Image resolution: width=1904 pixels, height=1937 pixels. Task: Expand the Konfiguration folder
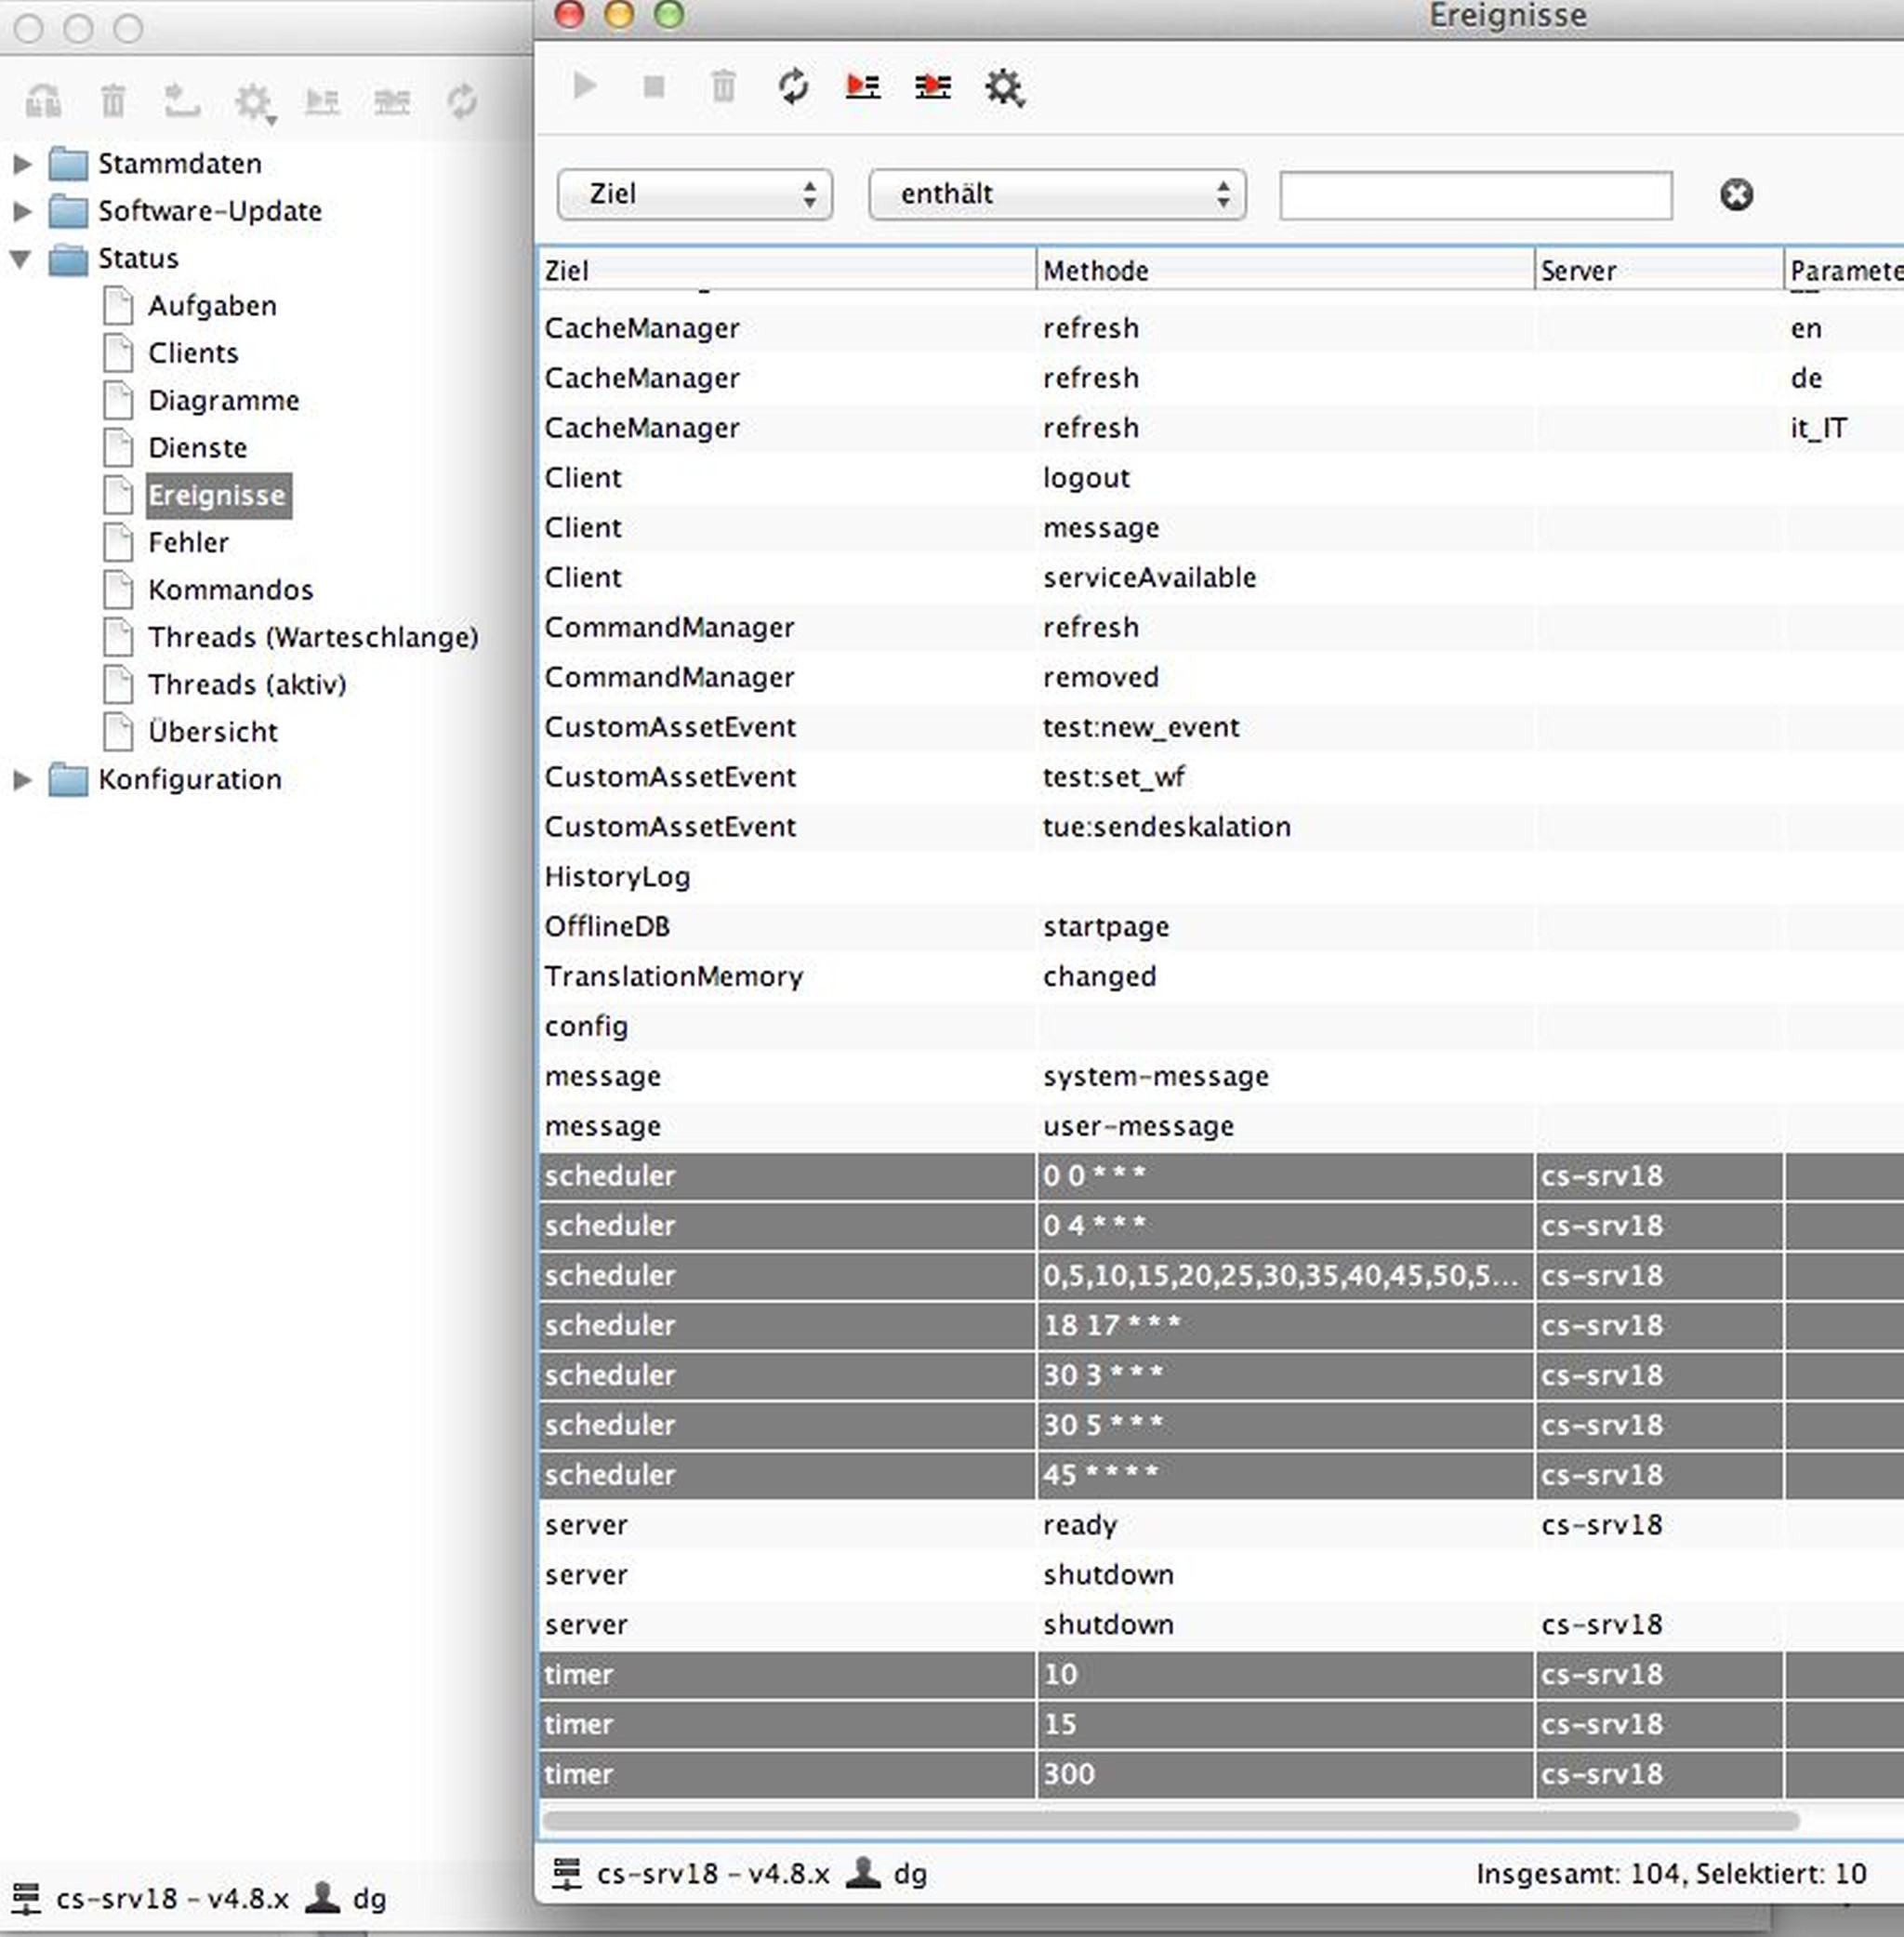(x=22, y=779)
